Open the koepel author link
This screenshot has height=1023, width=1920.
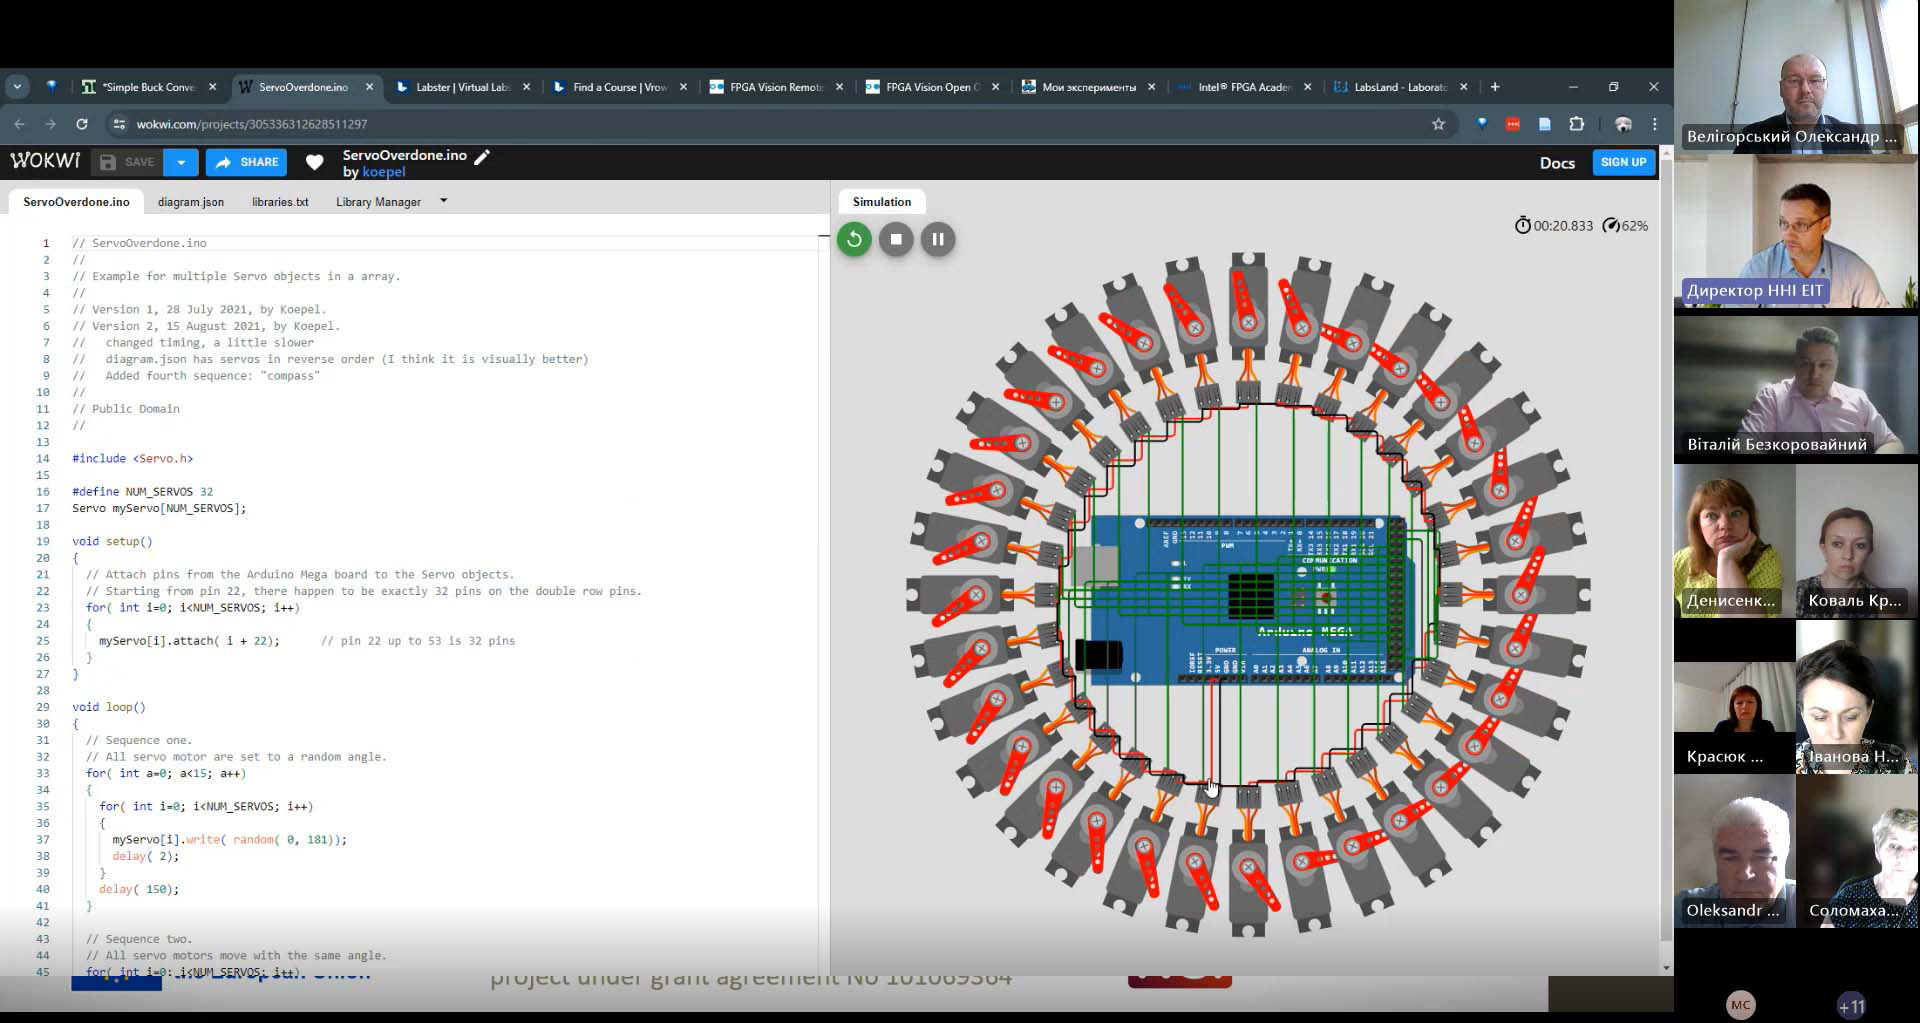click(384, 172)
